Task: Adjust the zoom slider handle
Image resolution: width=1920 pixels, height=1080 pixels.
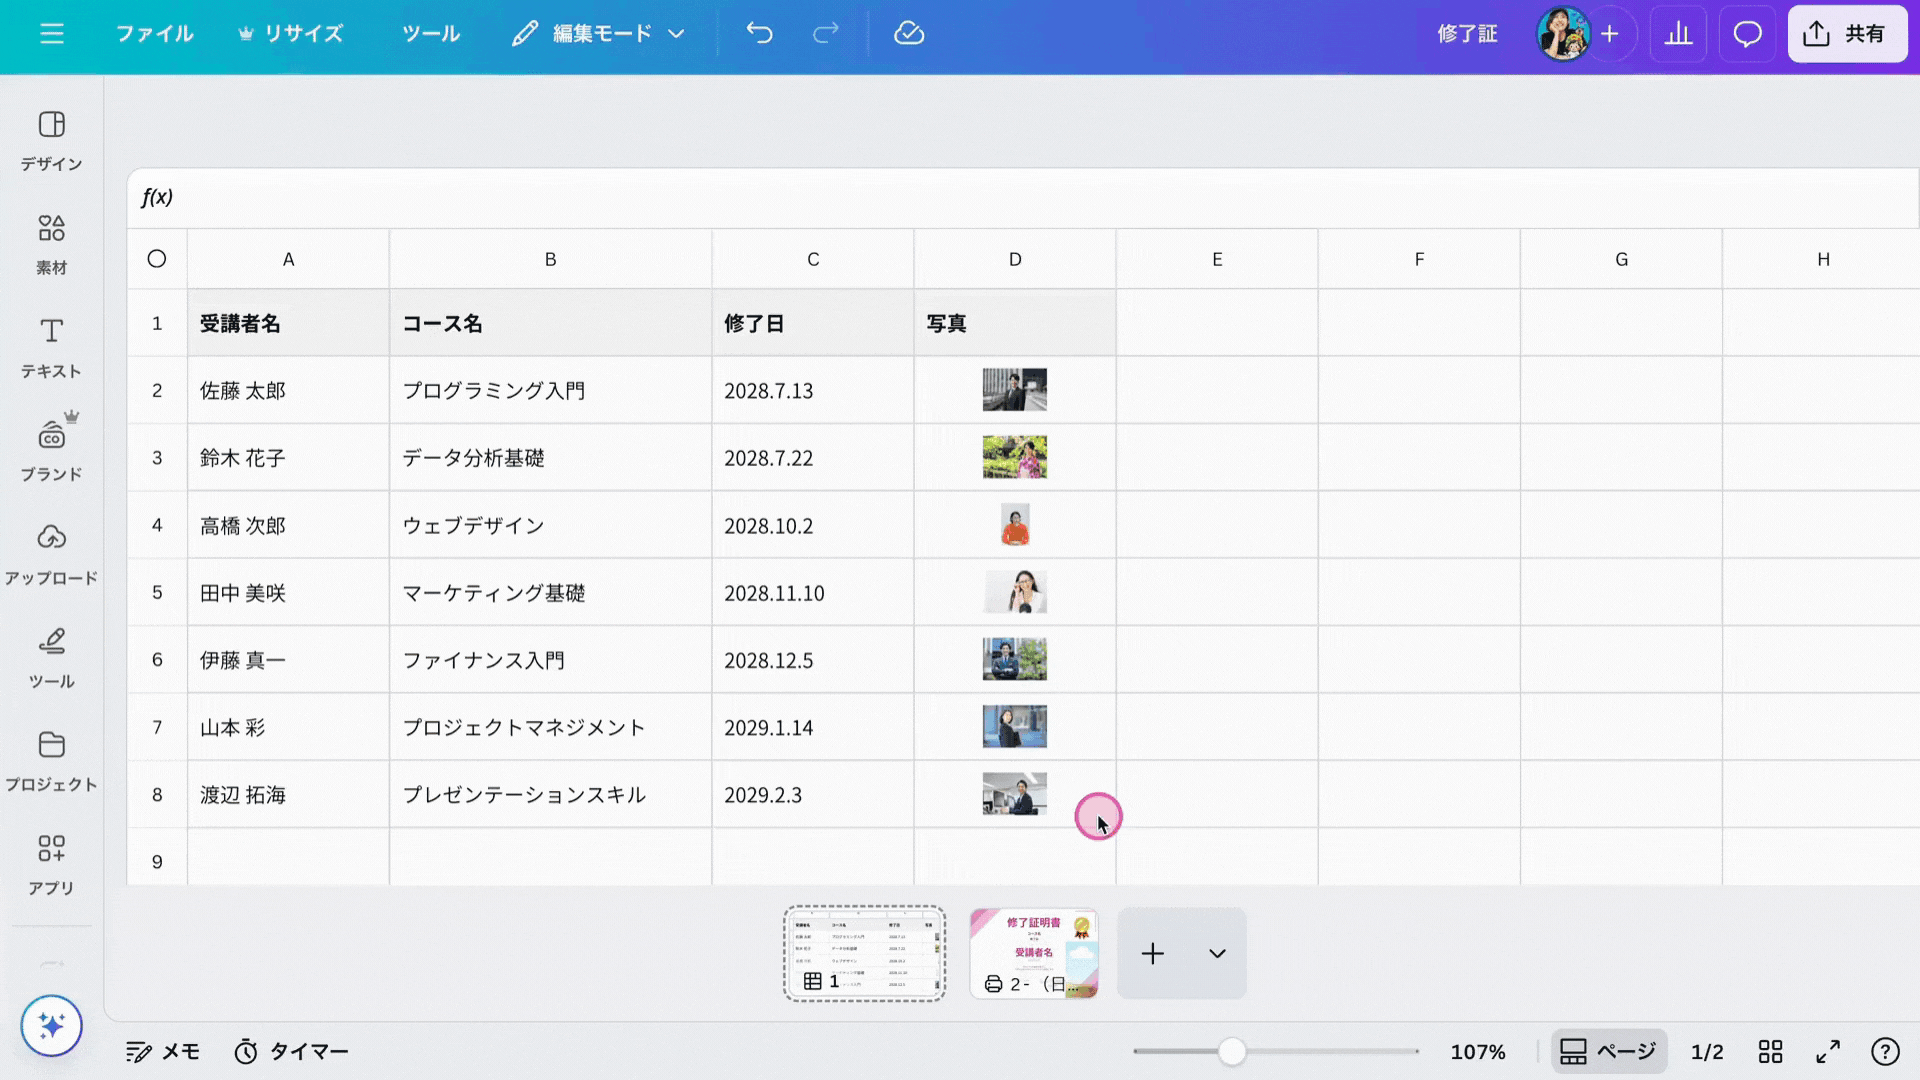Action: (x=1232, y=1051)
